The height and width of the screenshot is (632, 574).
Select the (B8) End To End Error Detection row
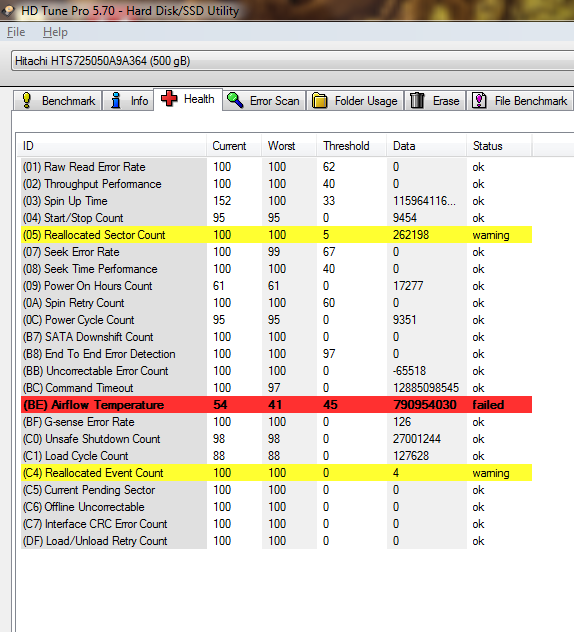(x=277, y=354)
